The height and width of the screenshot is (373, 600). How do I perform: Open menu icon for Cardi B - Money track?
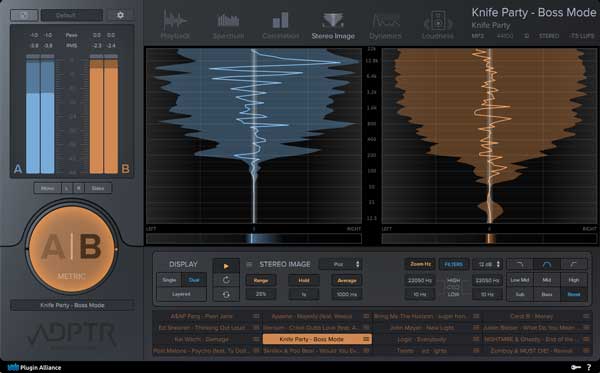[586, 316]
